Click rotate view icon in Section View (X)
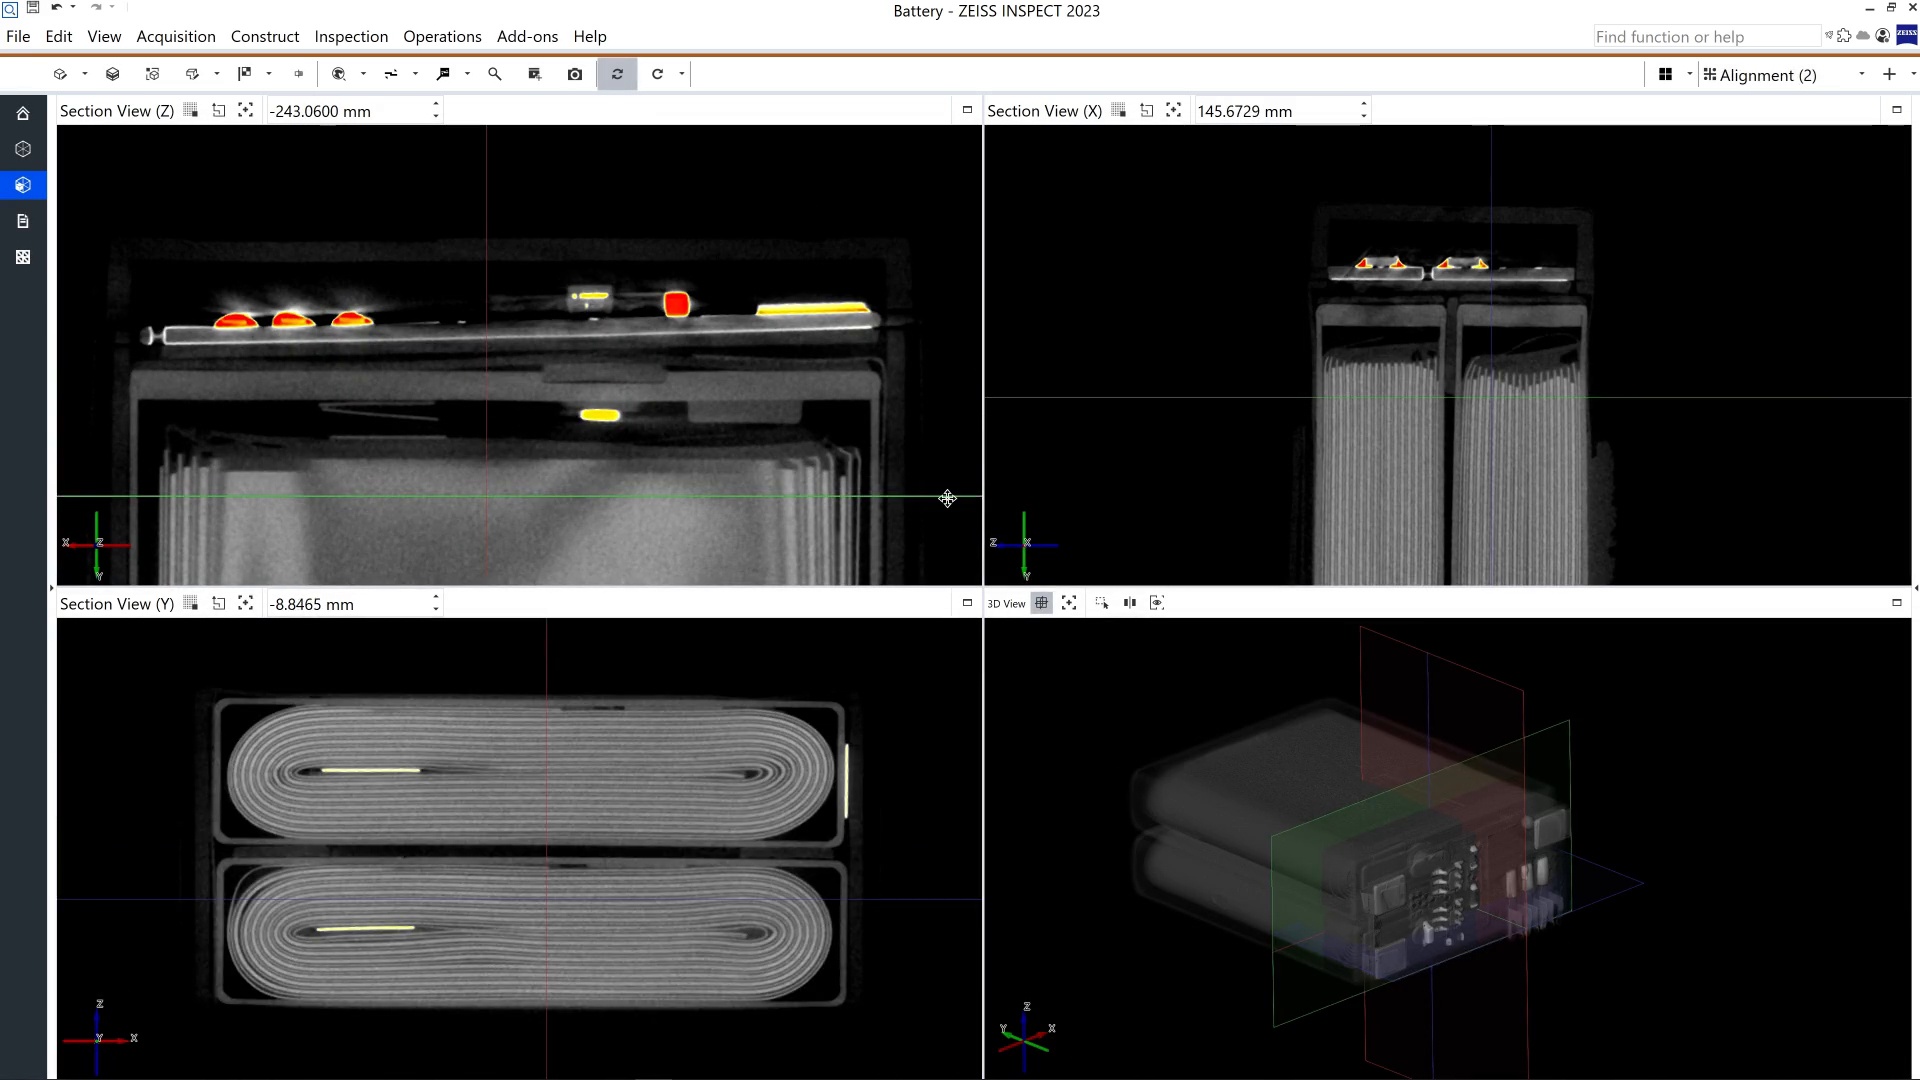The width and height of the screenshot is (1920, 1080). pos(1147,111)
